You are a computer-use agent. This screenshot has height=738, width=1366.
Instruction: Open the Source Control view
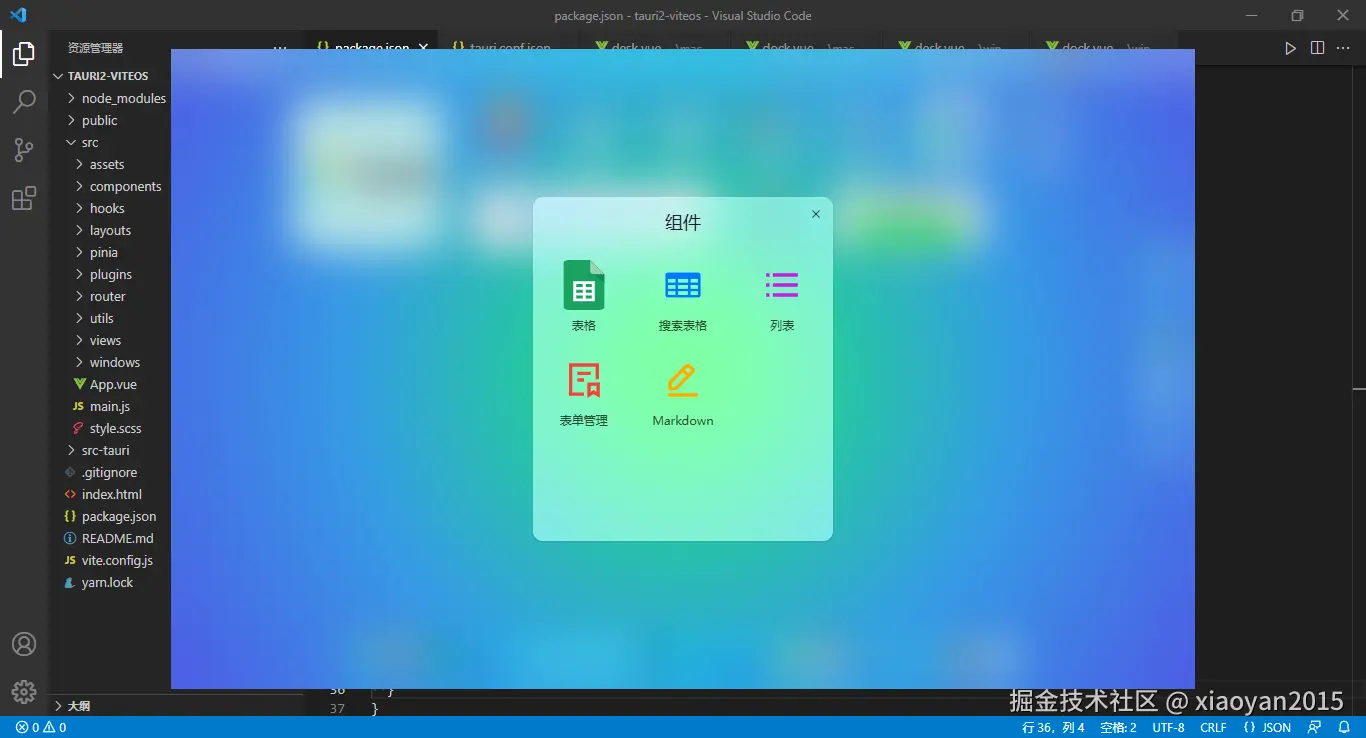[x=24, y=150]
